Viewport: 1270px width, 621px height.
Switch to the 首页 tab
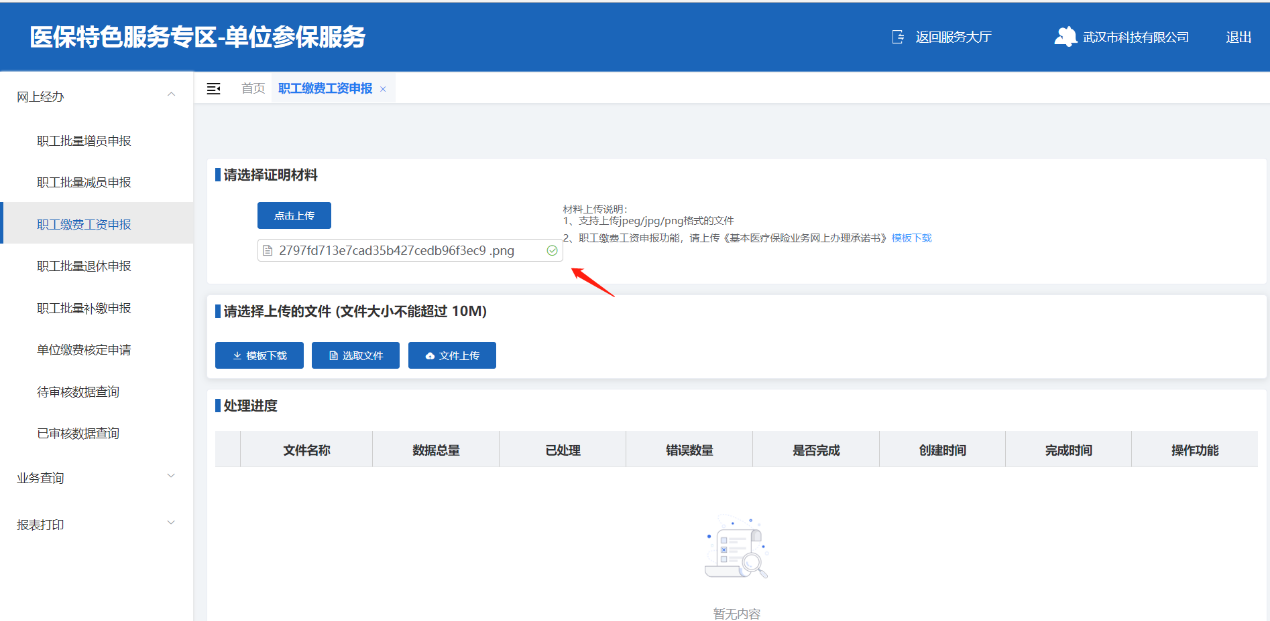[253, 89]
